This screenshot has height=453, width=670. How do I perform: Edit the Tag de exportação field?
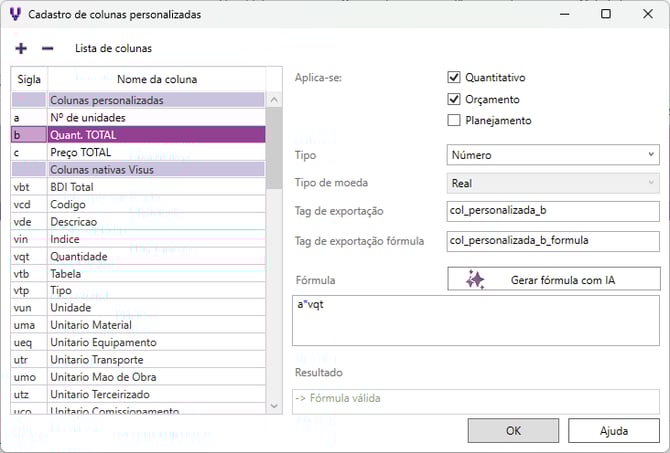click(x=552, y=211)
